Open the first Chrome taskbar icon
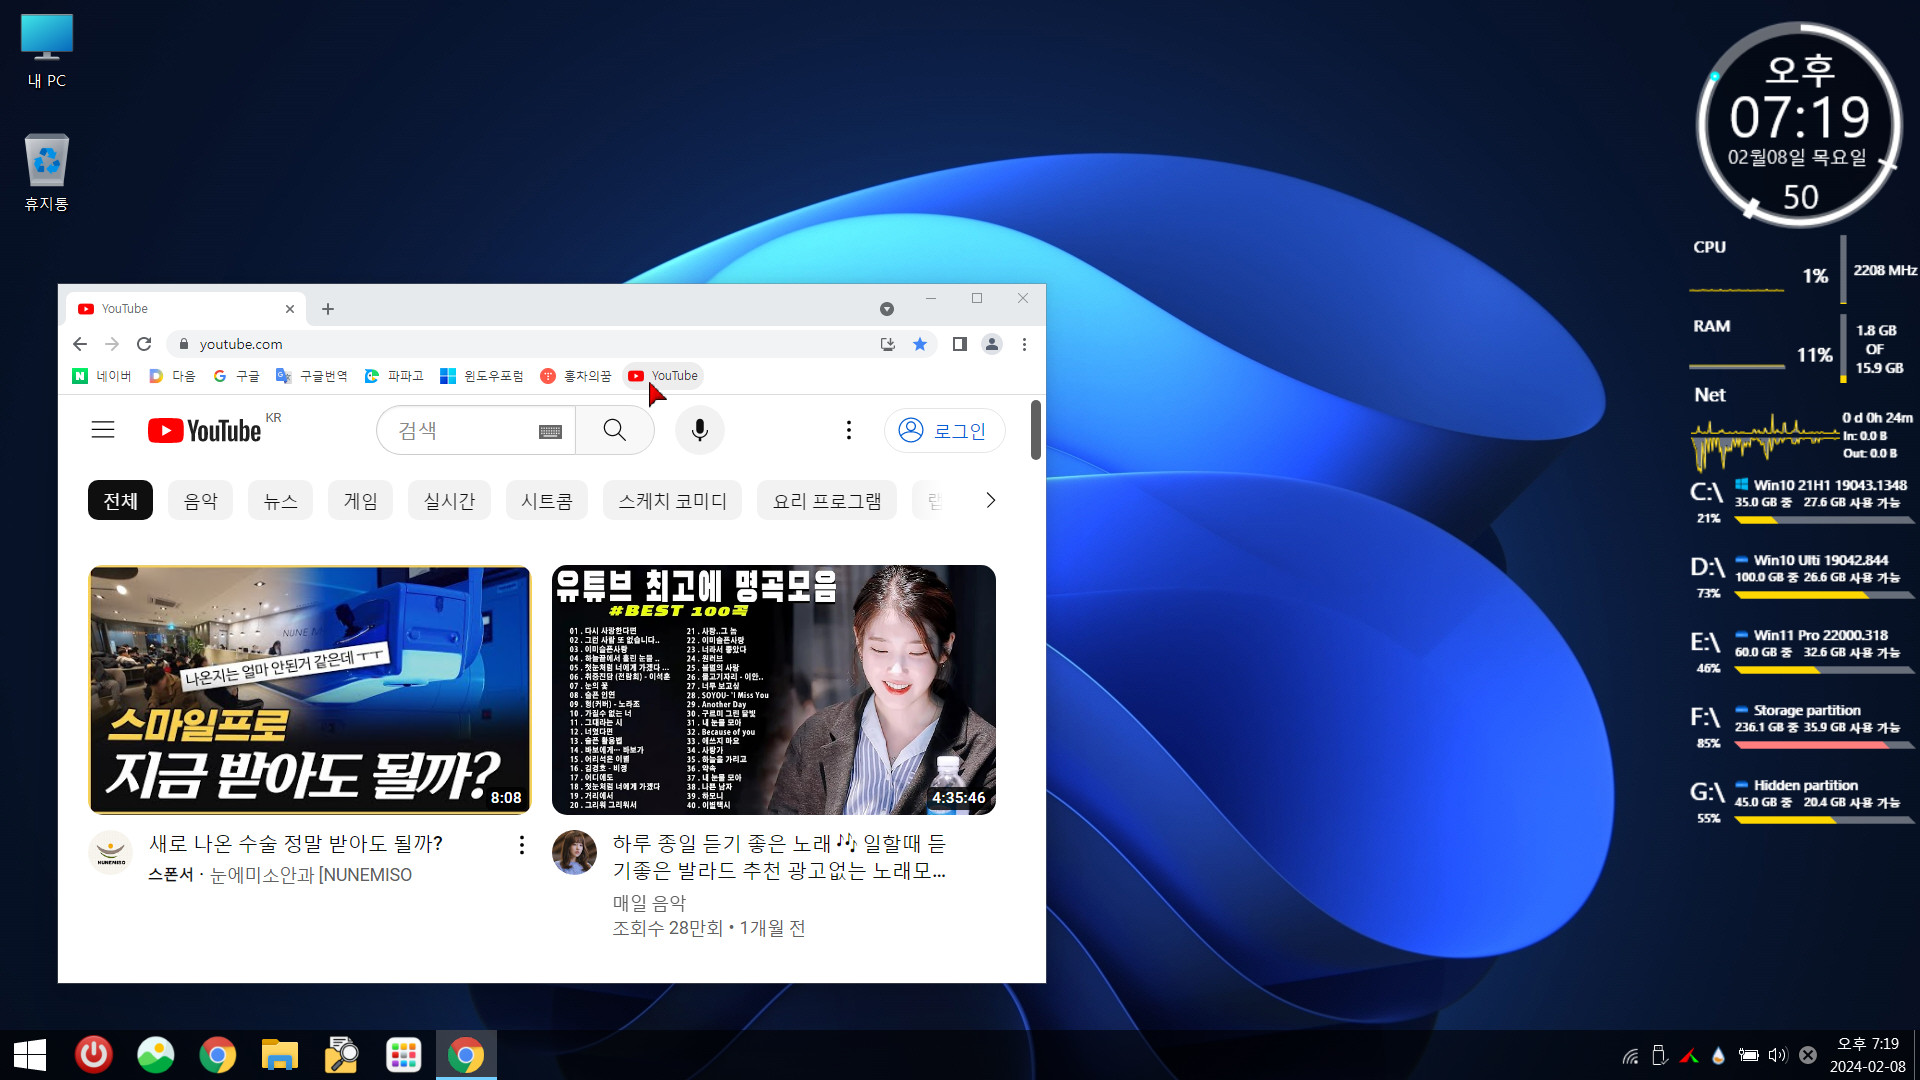 coord(218,1055)
